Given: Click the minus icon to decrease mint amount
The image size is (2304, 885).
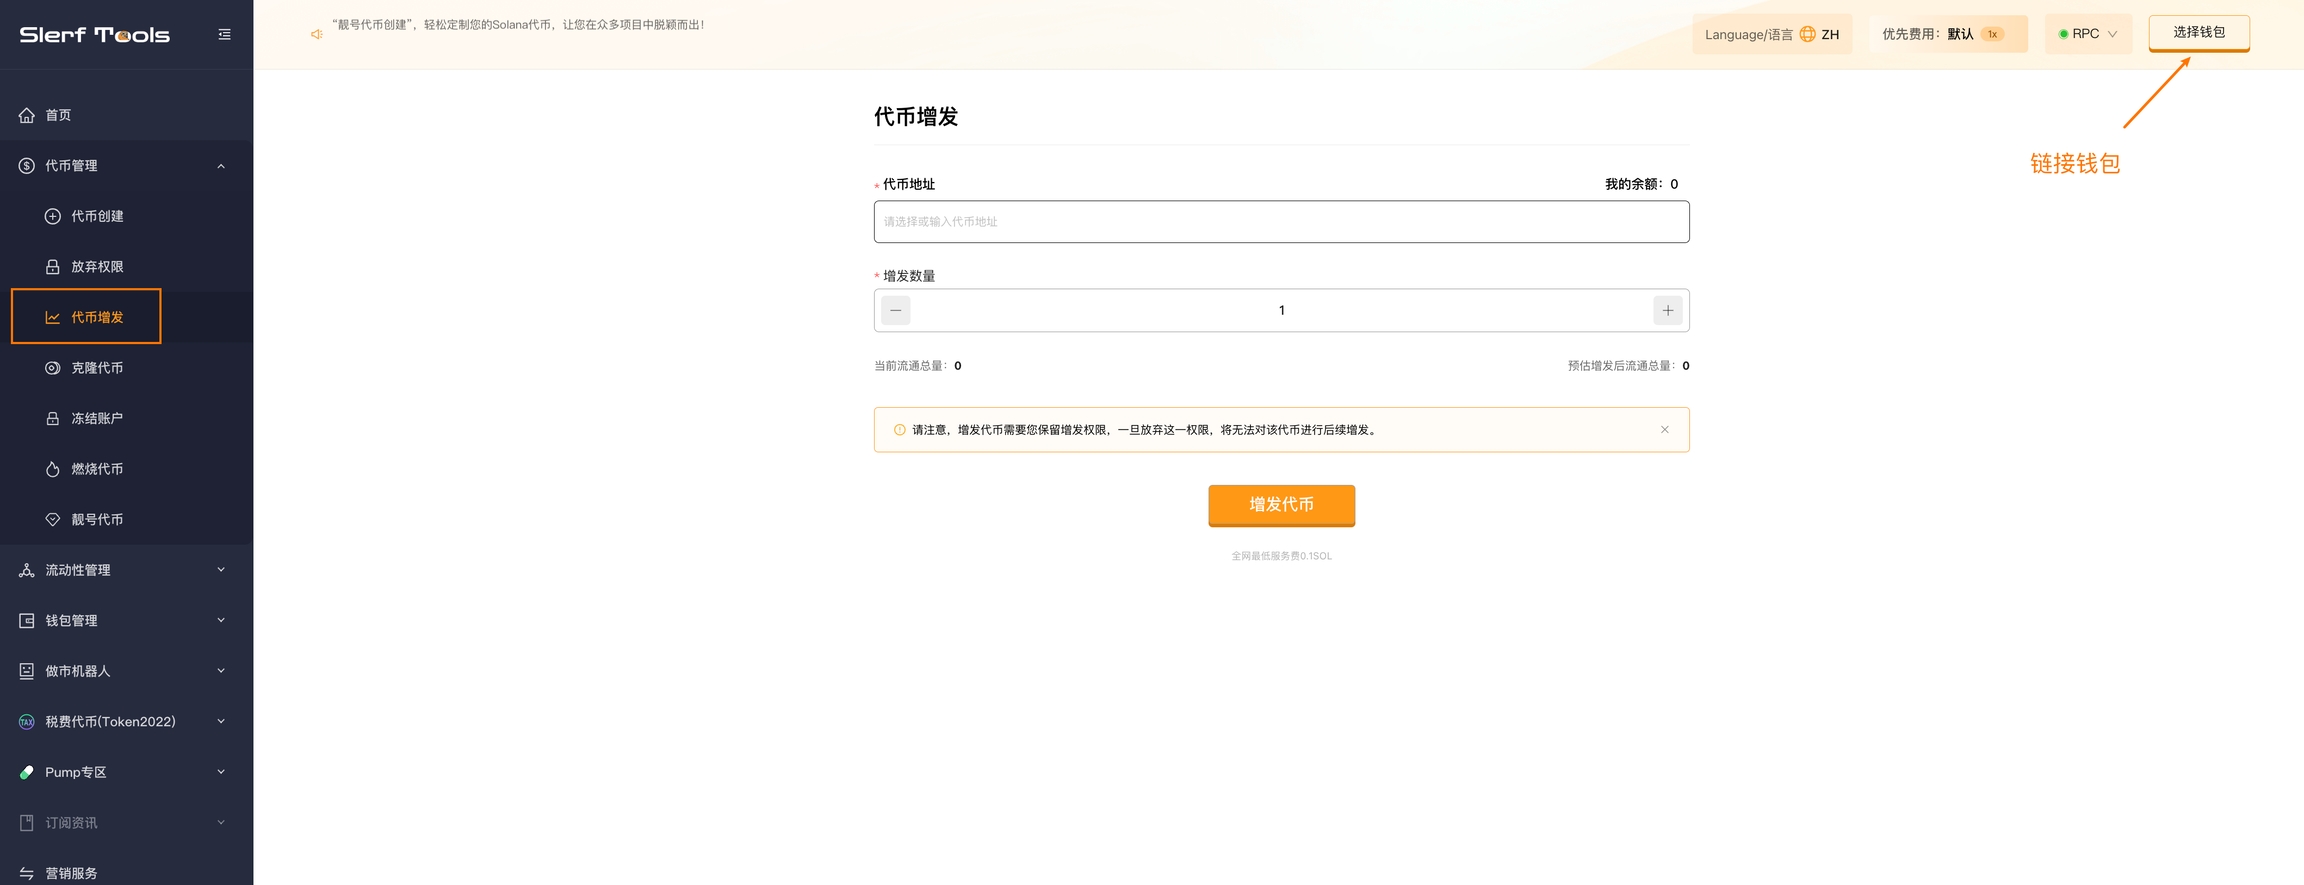Looking at the screenshot, I should (896, 311).
